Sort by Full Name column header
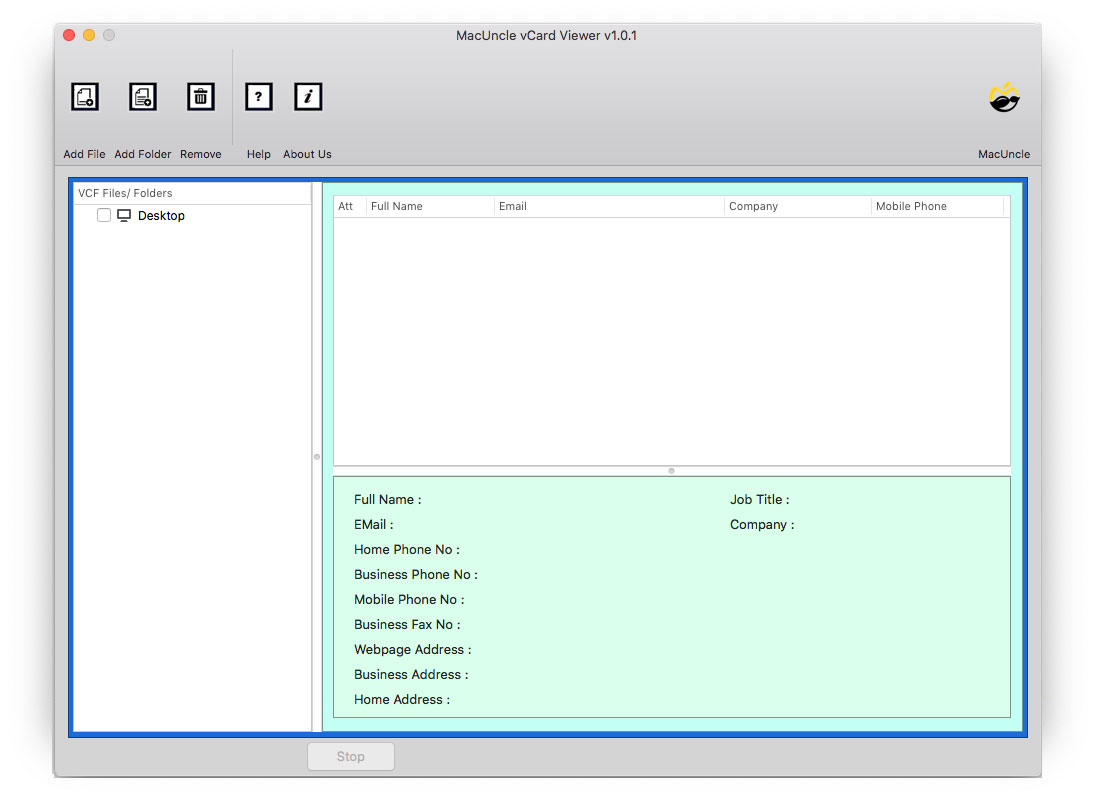This screenshot has height=799, width=1096. pyautogui.click(x=430, y=207)
